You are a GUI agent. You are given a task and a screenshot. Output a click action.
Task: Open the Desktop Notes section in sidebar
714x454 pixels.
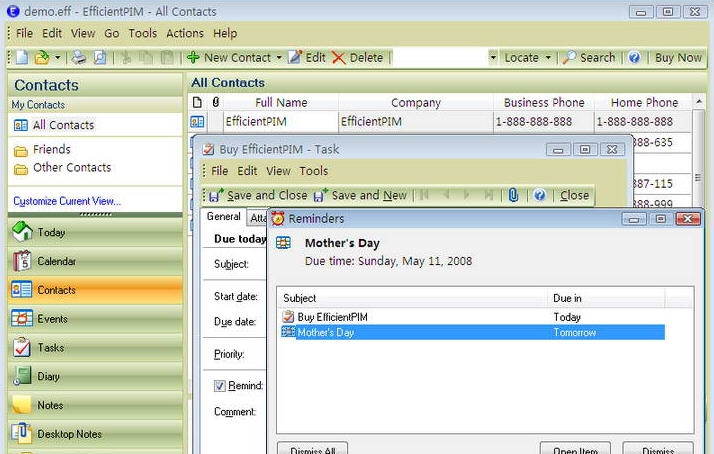click(x=95, y=434)
